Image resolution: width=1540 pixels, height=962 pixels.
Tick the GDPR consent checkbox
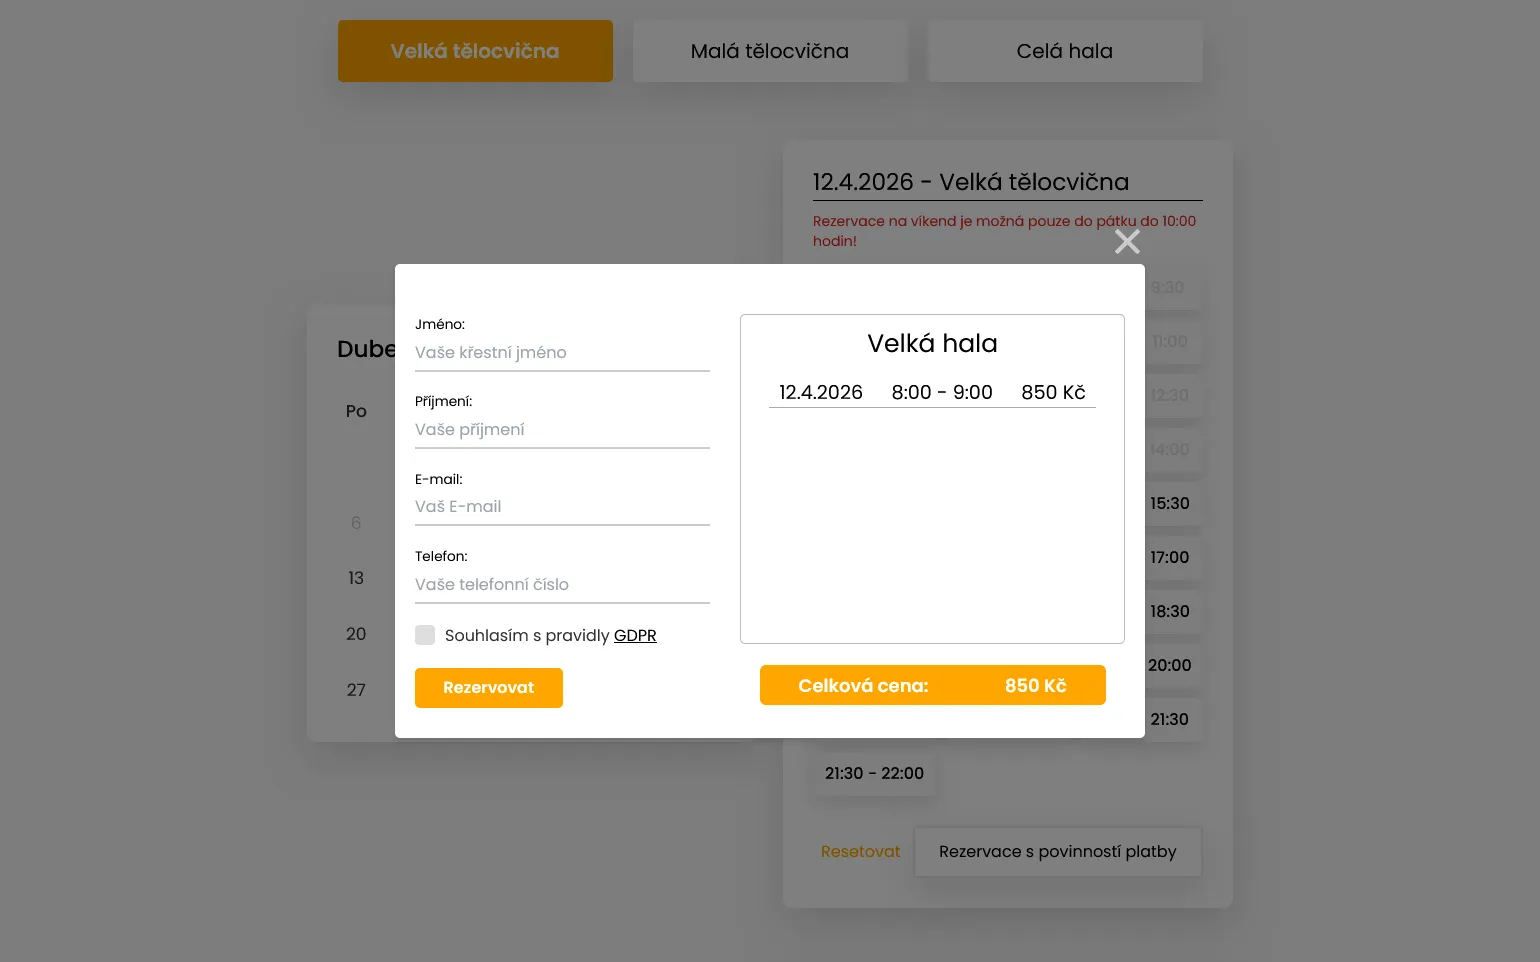(425, 635)
